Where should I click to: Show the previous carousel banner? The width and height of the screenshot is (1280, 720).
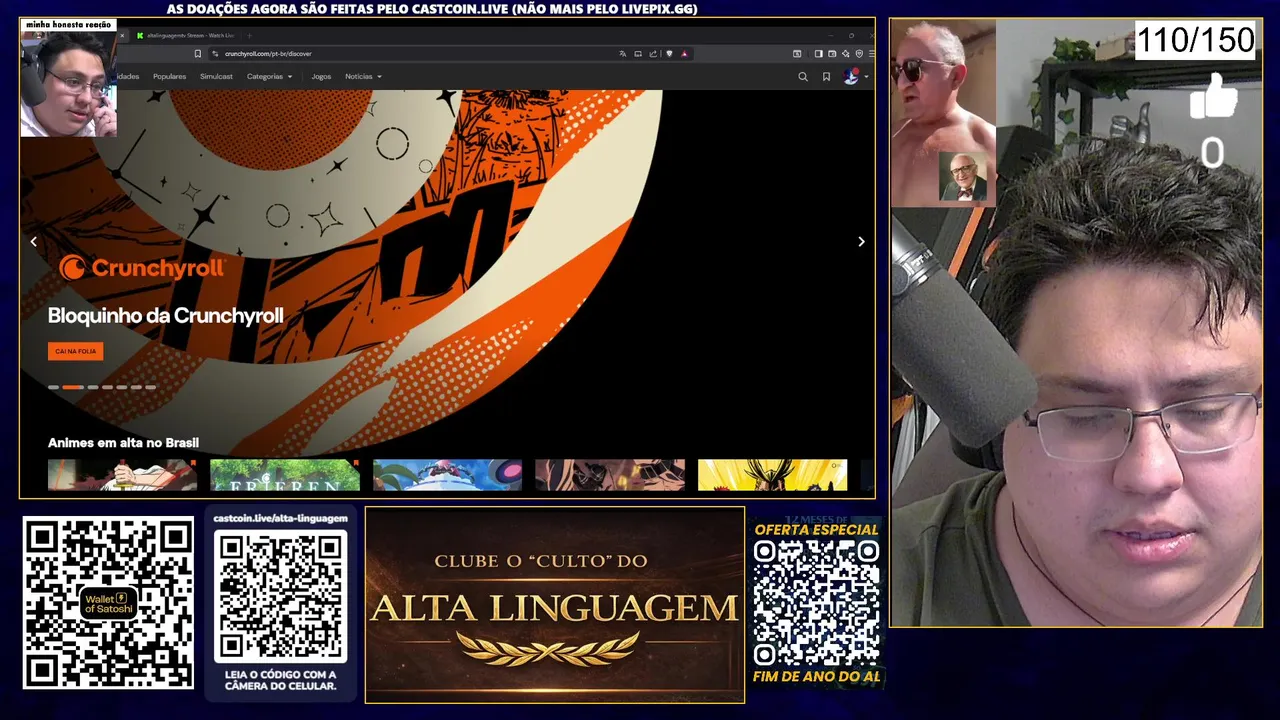[34, 241]
